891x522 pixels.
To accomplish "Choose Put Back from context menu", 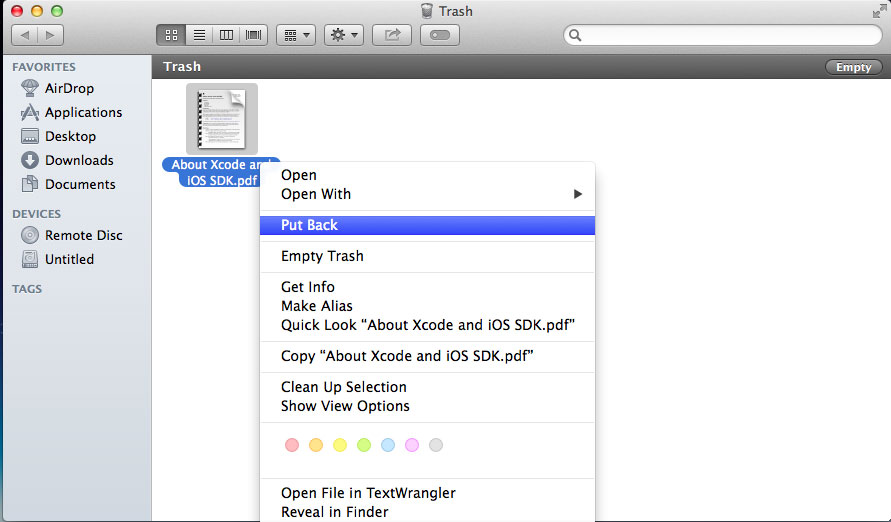I will pos(309,225).
